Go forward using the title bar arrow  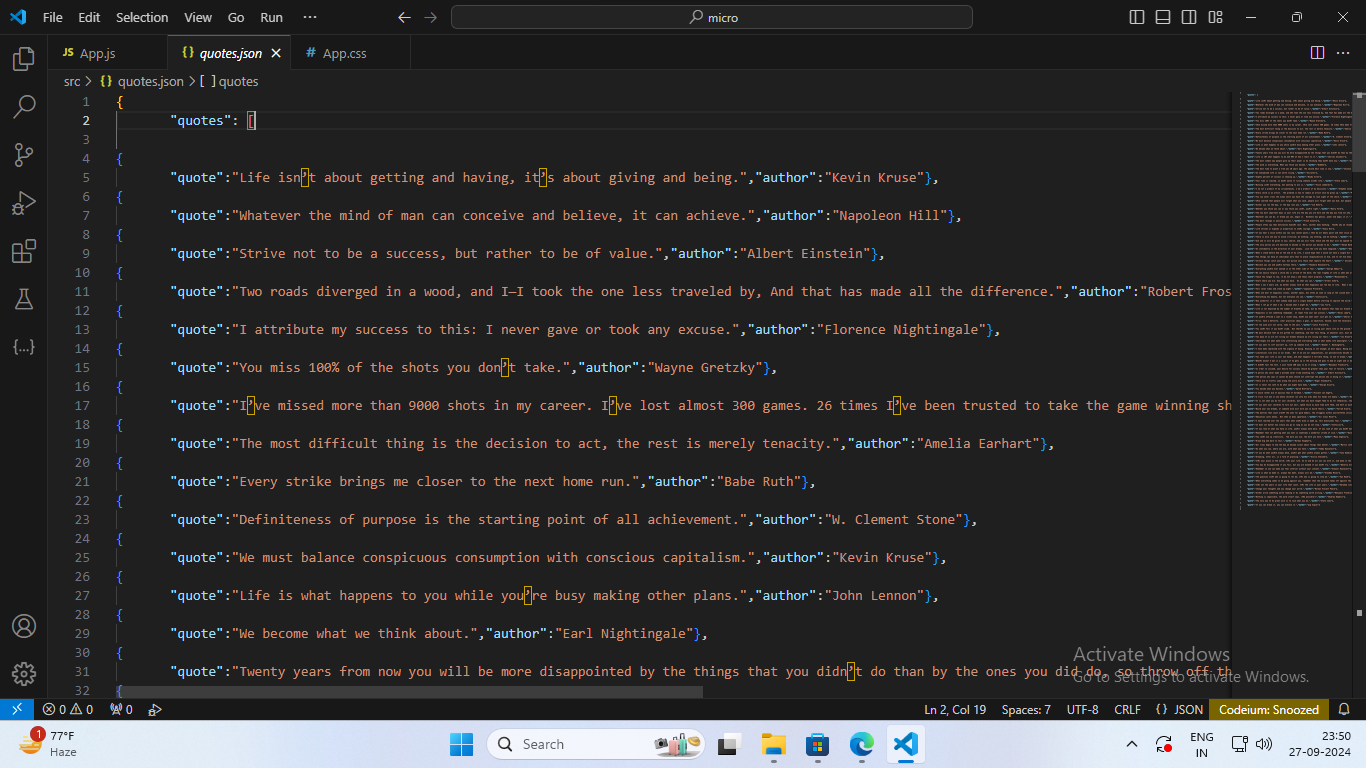click(x=431, y=17)
